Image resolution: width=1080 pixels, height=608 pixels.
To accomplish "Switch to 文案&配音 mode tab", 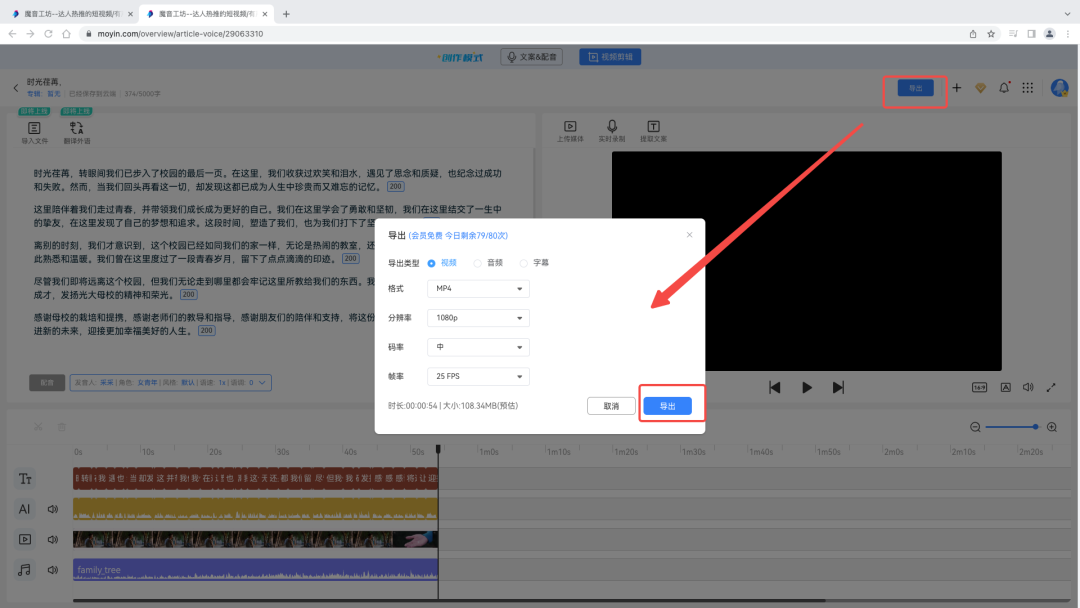I will [532, 56].
